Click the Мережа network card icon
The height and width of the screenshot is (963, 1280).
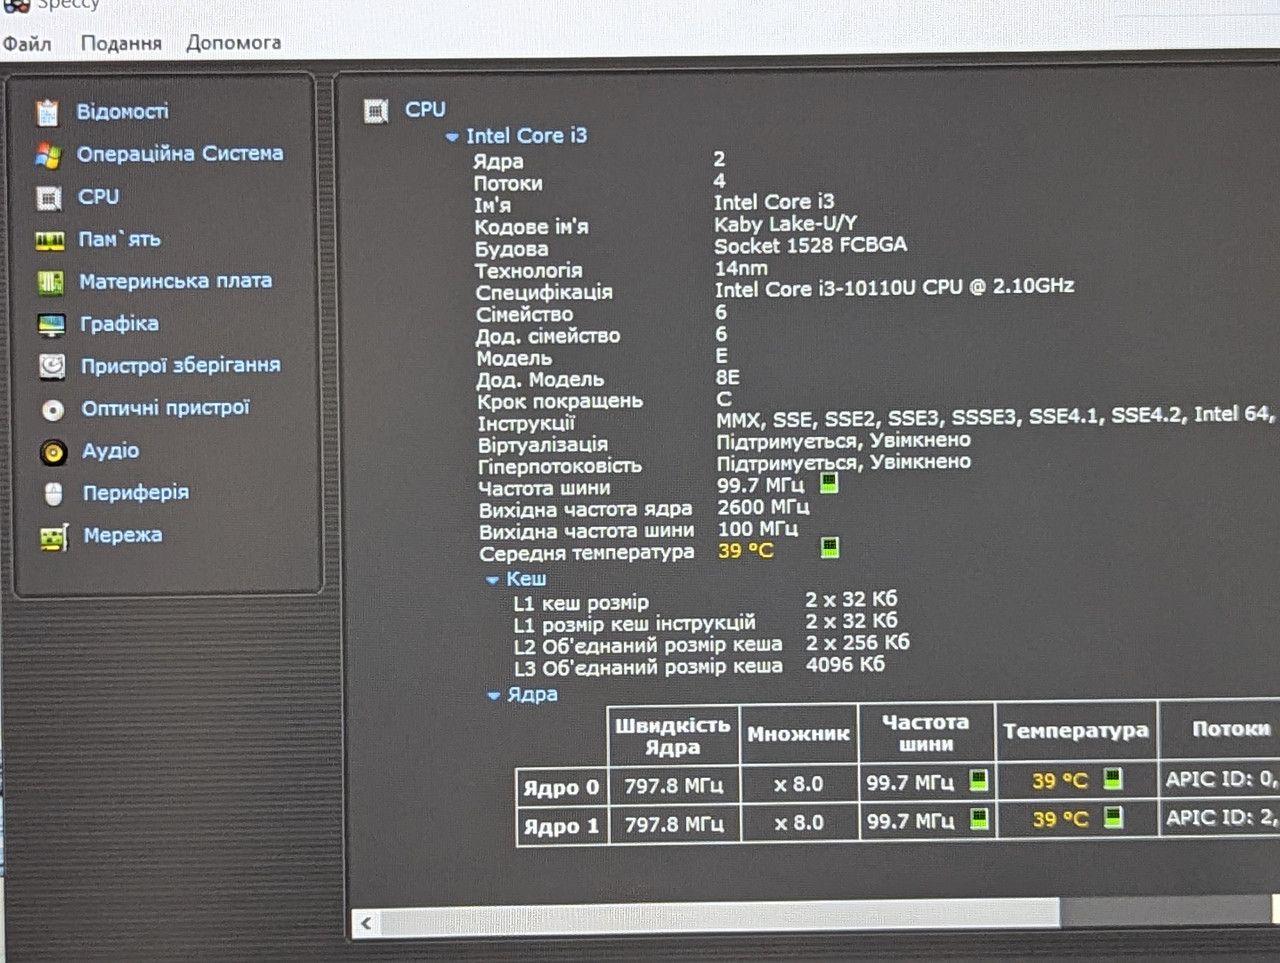click(54, 537)
